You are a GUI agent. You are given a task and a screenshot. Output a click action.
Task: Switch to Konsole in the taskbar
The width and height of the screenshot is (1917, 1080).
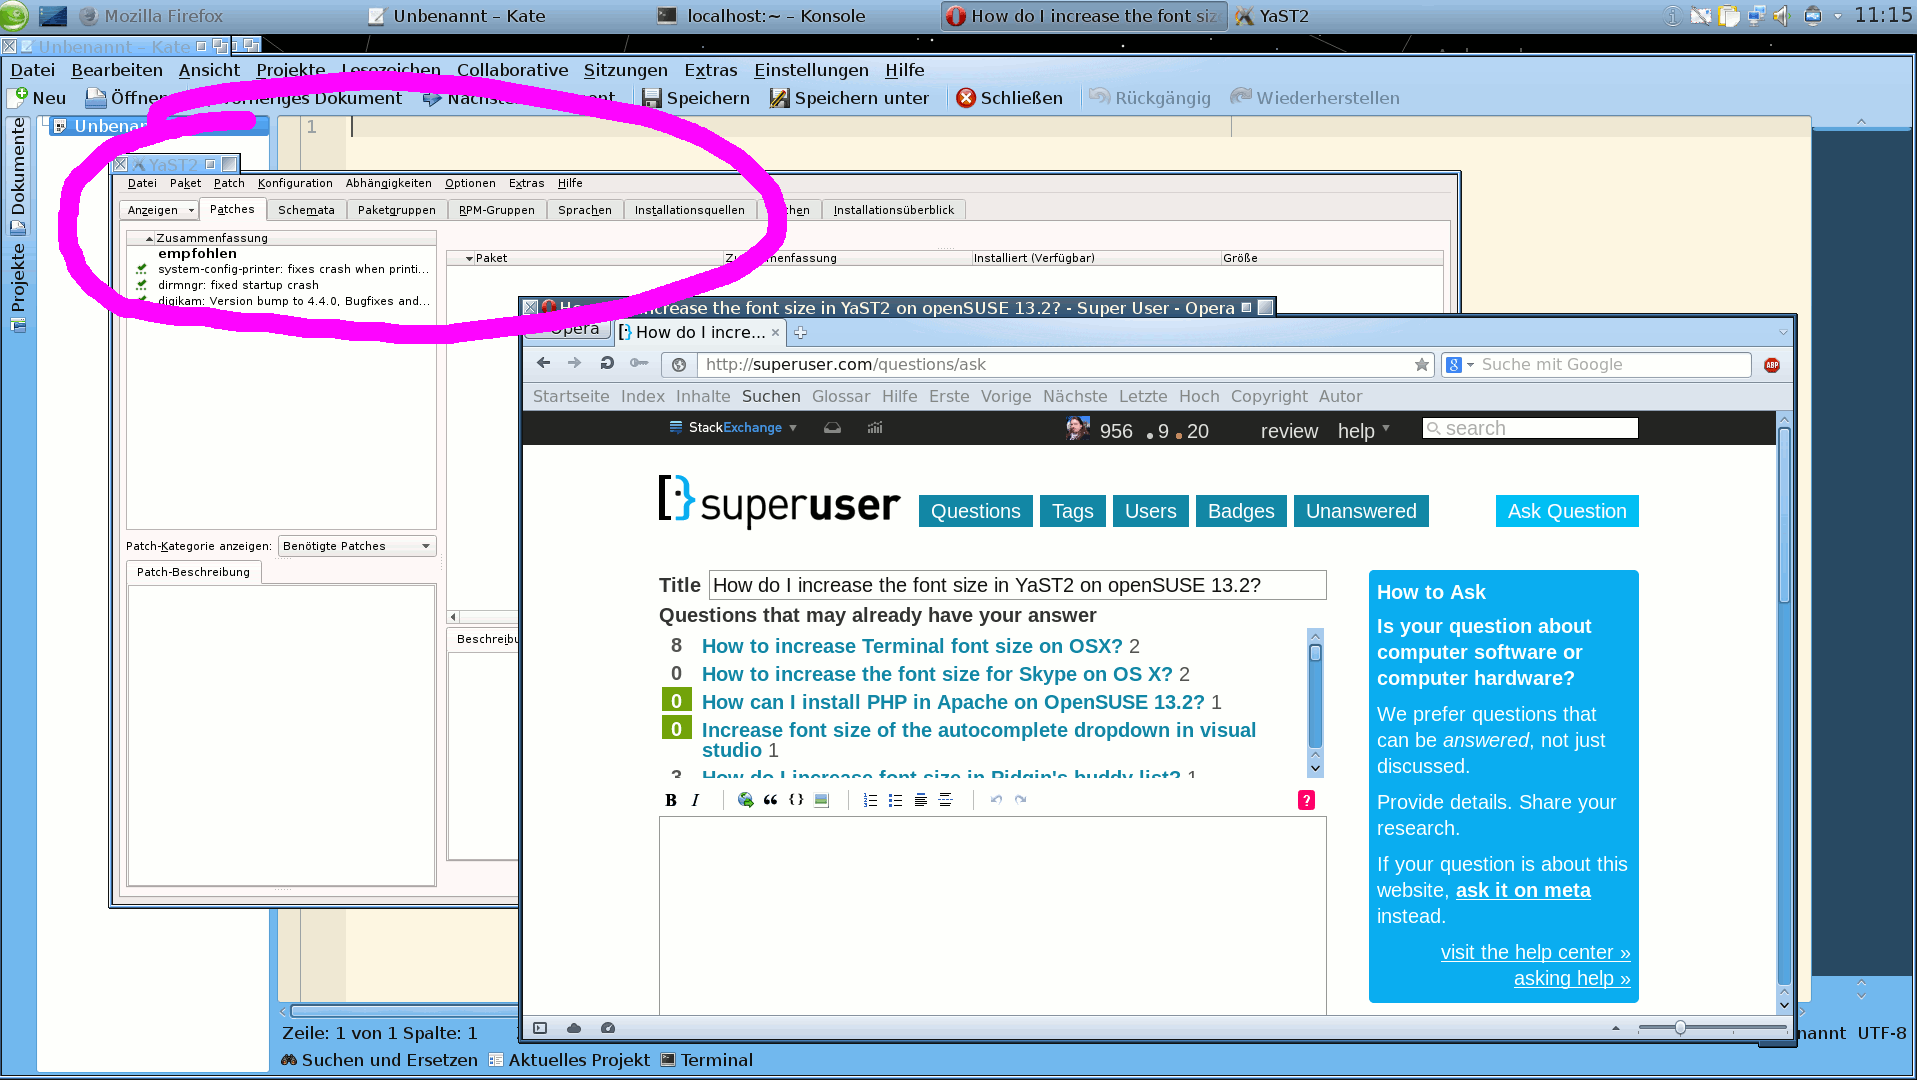point(761,16)
